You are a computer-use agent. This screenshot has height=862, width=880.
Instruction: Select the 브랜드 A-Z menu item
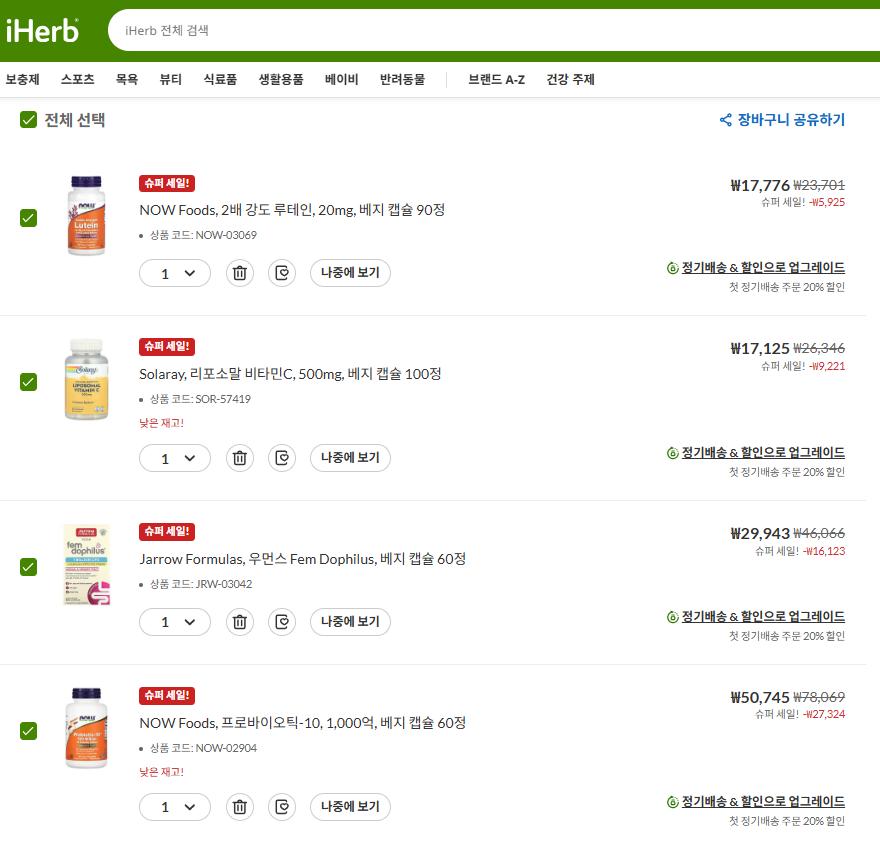coord(496,79)
